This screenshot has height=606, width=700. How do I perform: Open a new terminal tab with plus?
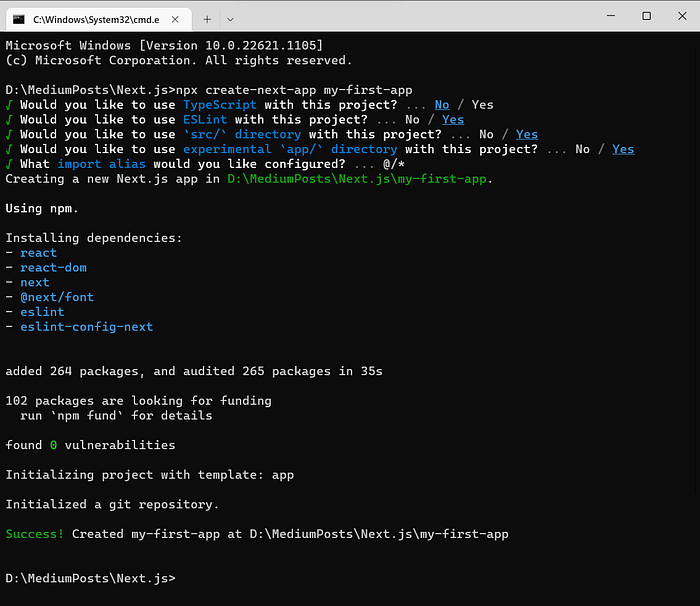(x=207, y=19)
